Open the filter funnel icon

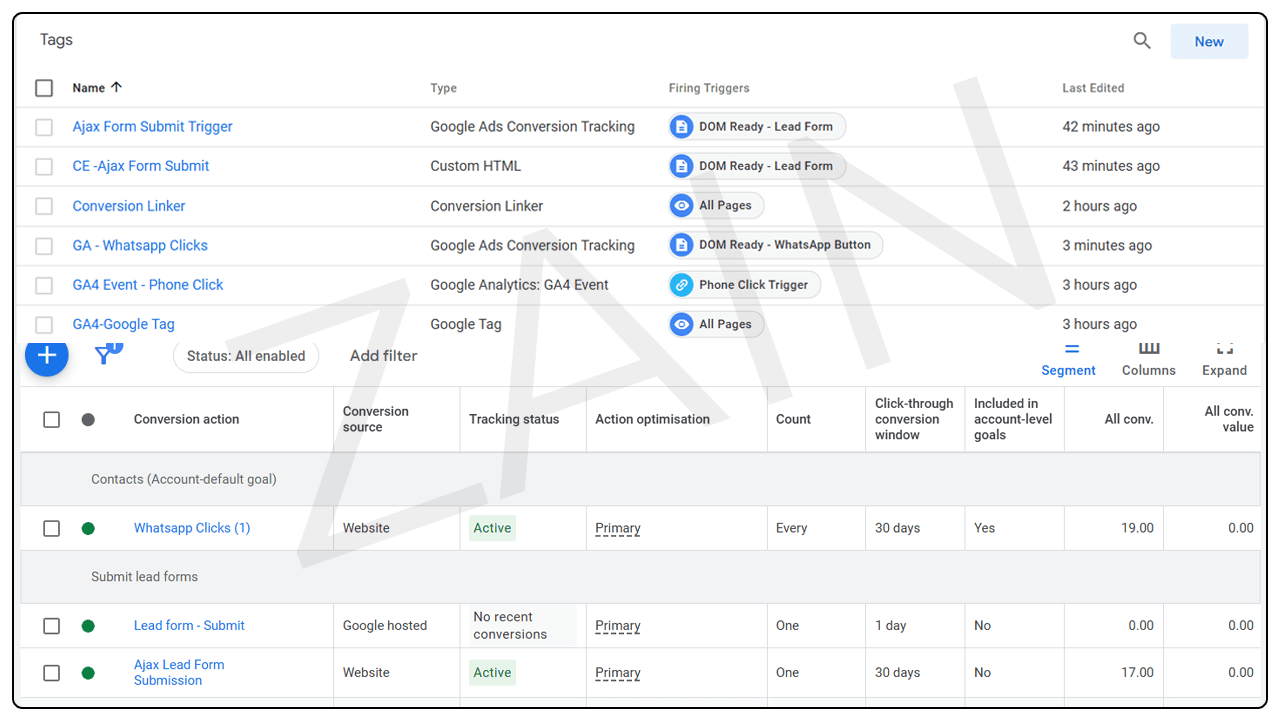tap(105, 354)
